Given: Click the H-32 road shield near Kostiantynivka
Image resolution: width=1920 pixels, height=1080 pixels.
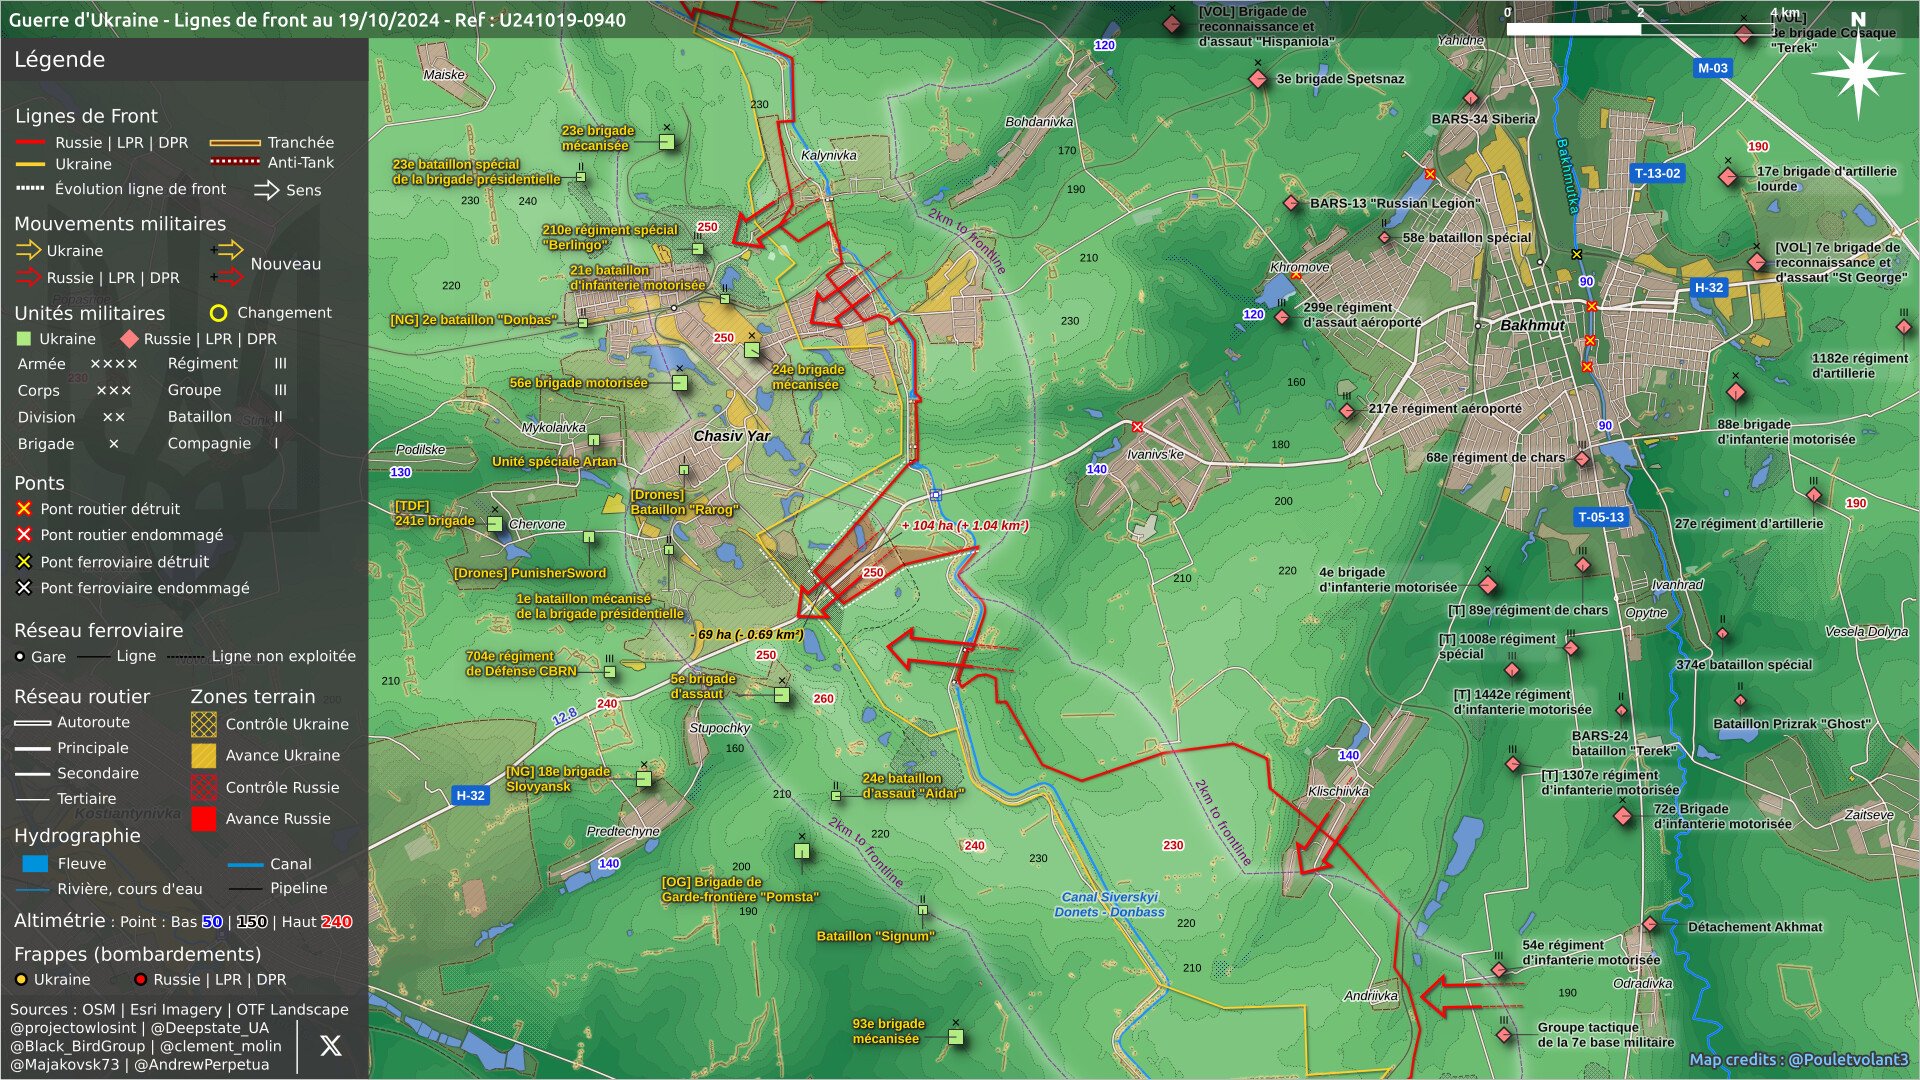Looking at the screenshot, I should coord(470,795).
